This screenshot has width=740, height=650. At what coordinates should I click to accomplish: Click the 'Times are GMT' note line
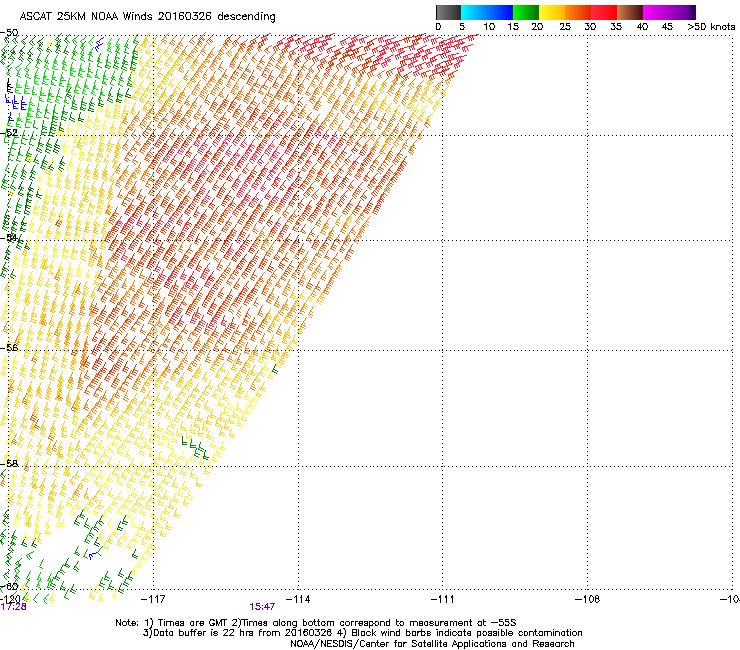pyautogui.click(x=316, y=623)
